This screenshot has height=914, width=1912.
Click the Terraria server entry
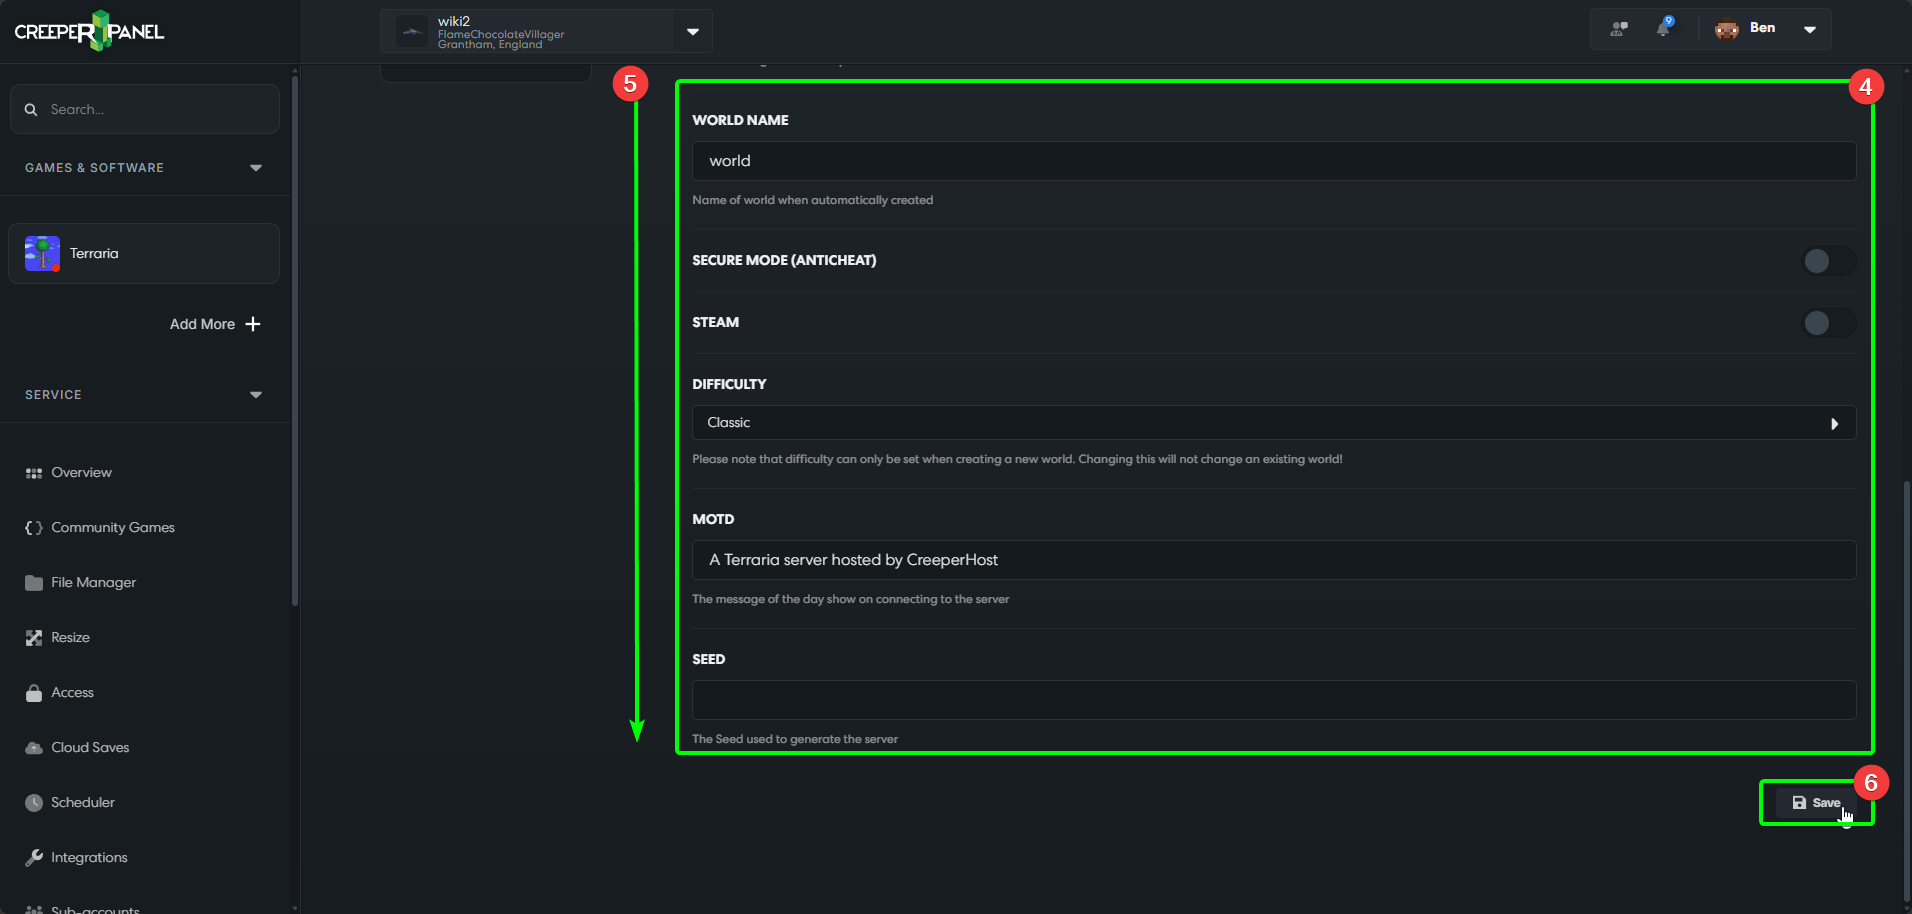[x=143, y=253]
